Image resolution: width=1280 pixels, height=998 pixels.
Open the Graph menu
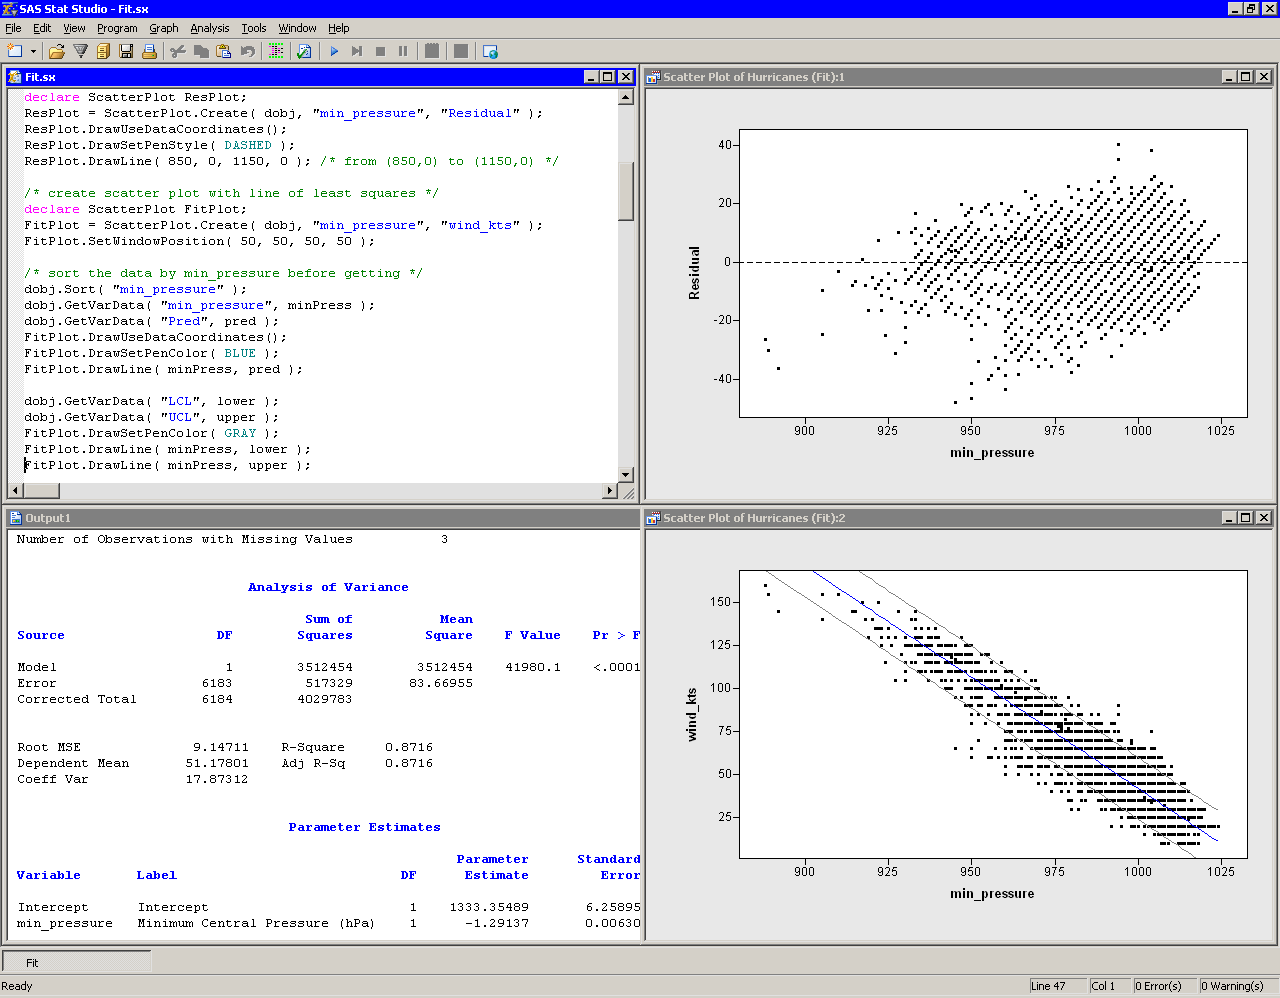click(x=164, y=28)
